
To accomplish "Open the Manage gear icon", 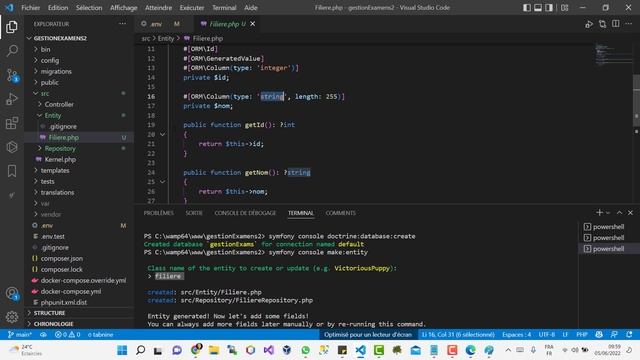I will [12, 316].
